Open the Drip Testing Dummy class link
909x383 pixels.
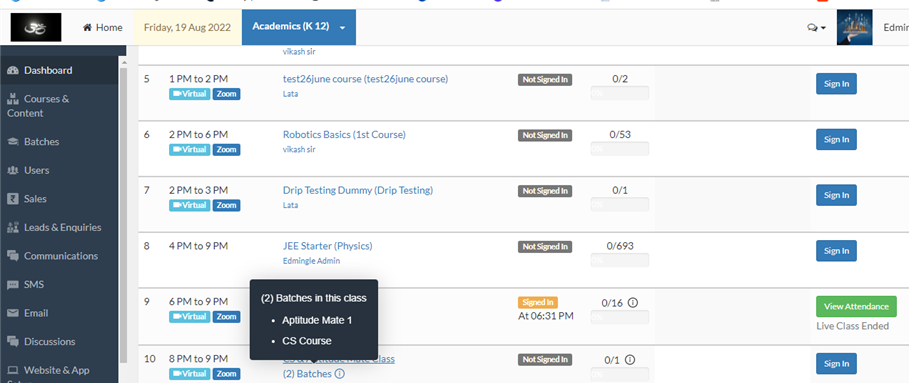click(358, 190)
